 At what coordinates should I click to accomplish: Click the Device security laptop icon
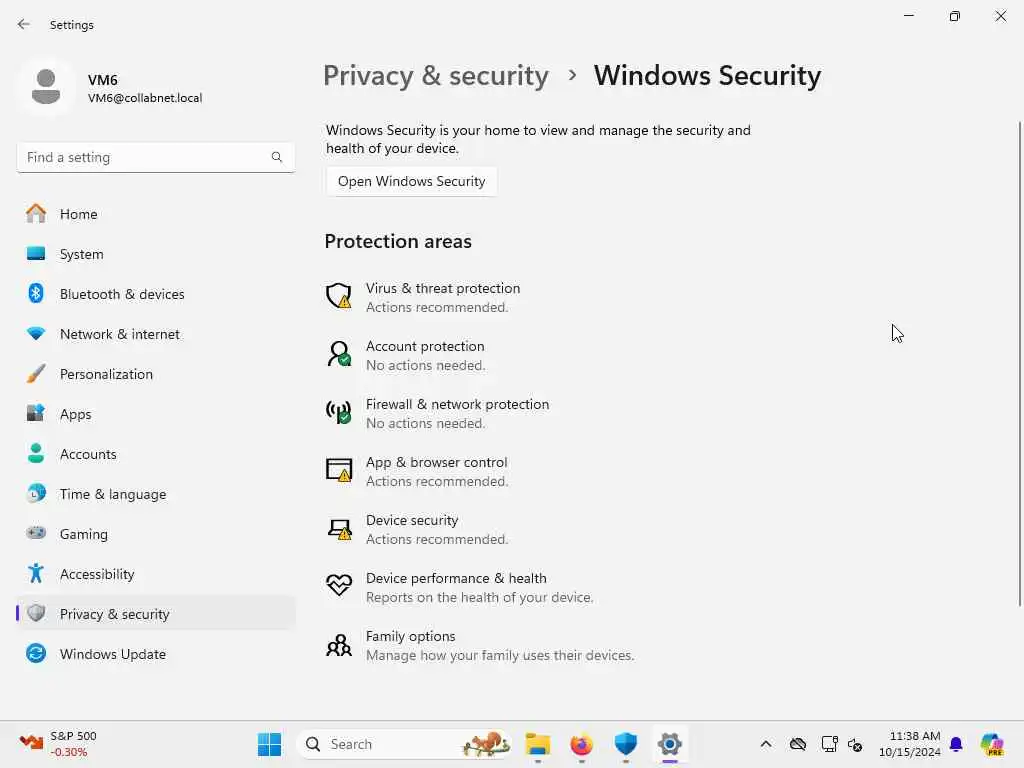(x=339, y=528)
